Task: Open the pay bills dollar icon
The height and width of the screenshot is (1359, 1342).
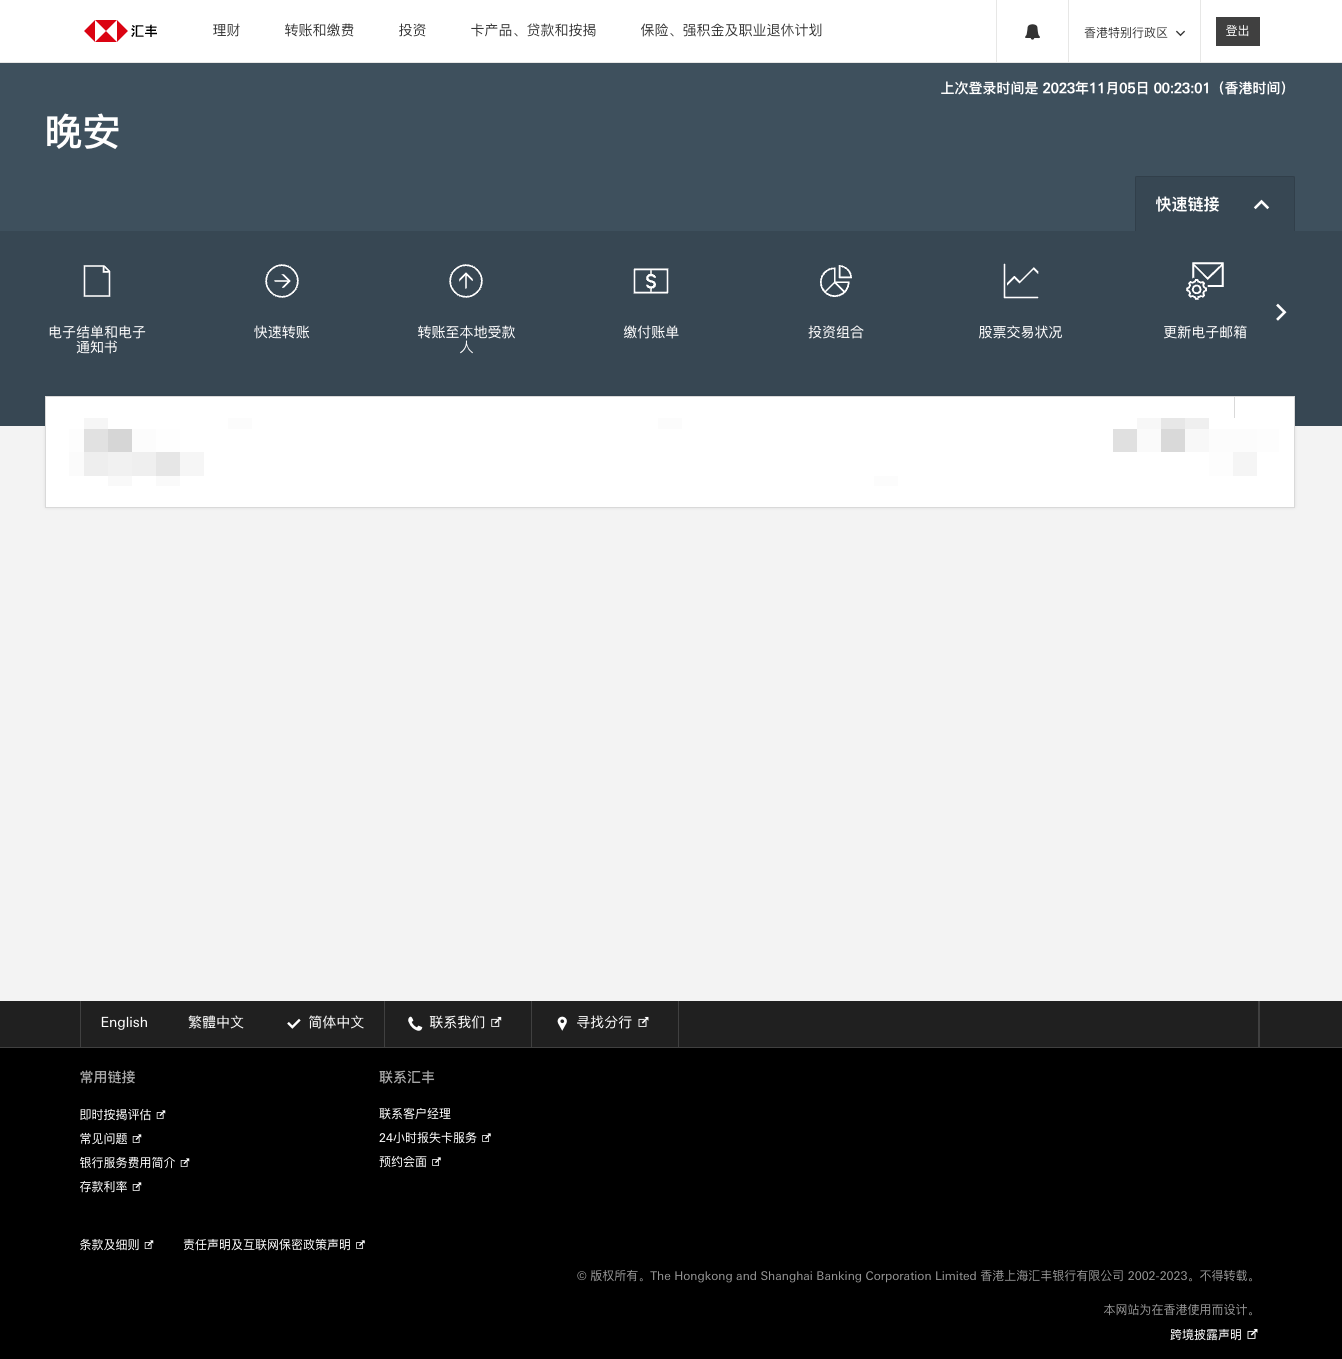Action: (x=651, y=281)
